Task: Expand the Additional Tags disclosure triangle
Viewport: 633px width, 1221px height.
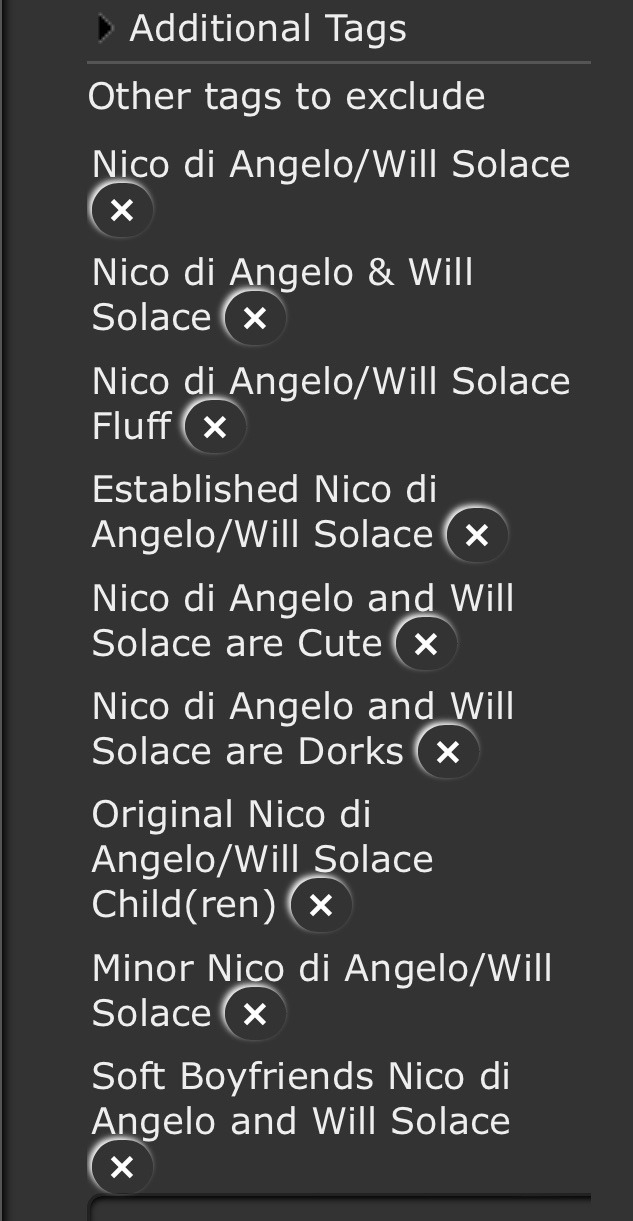Action: tap(105, 29)
